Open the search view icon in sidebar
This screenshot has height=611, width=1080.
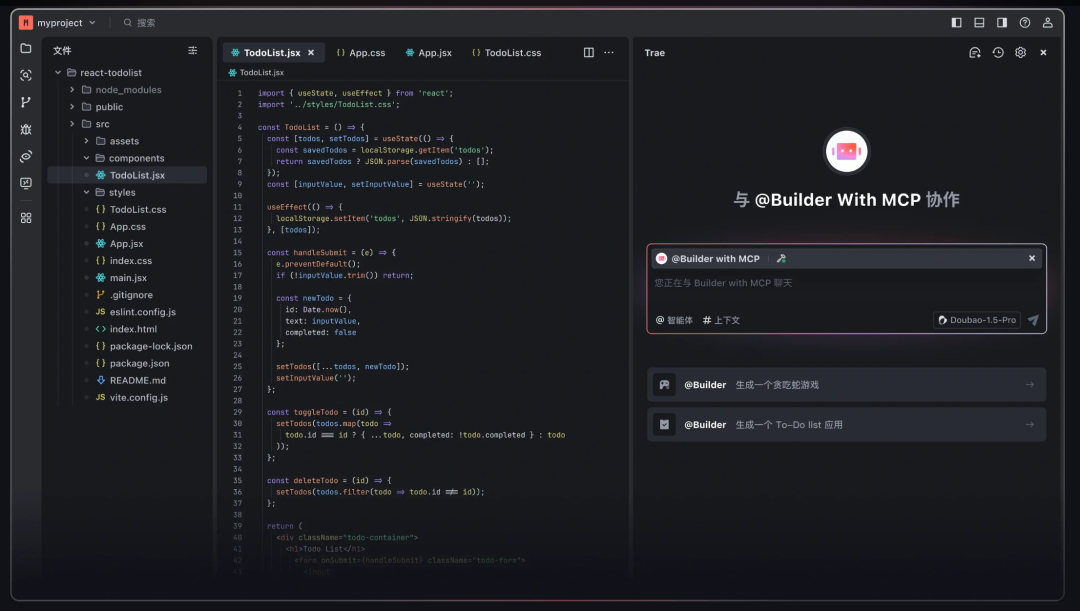pyautogui.click(x=26, y=75)
